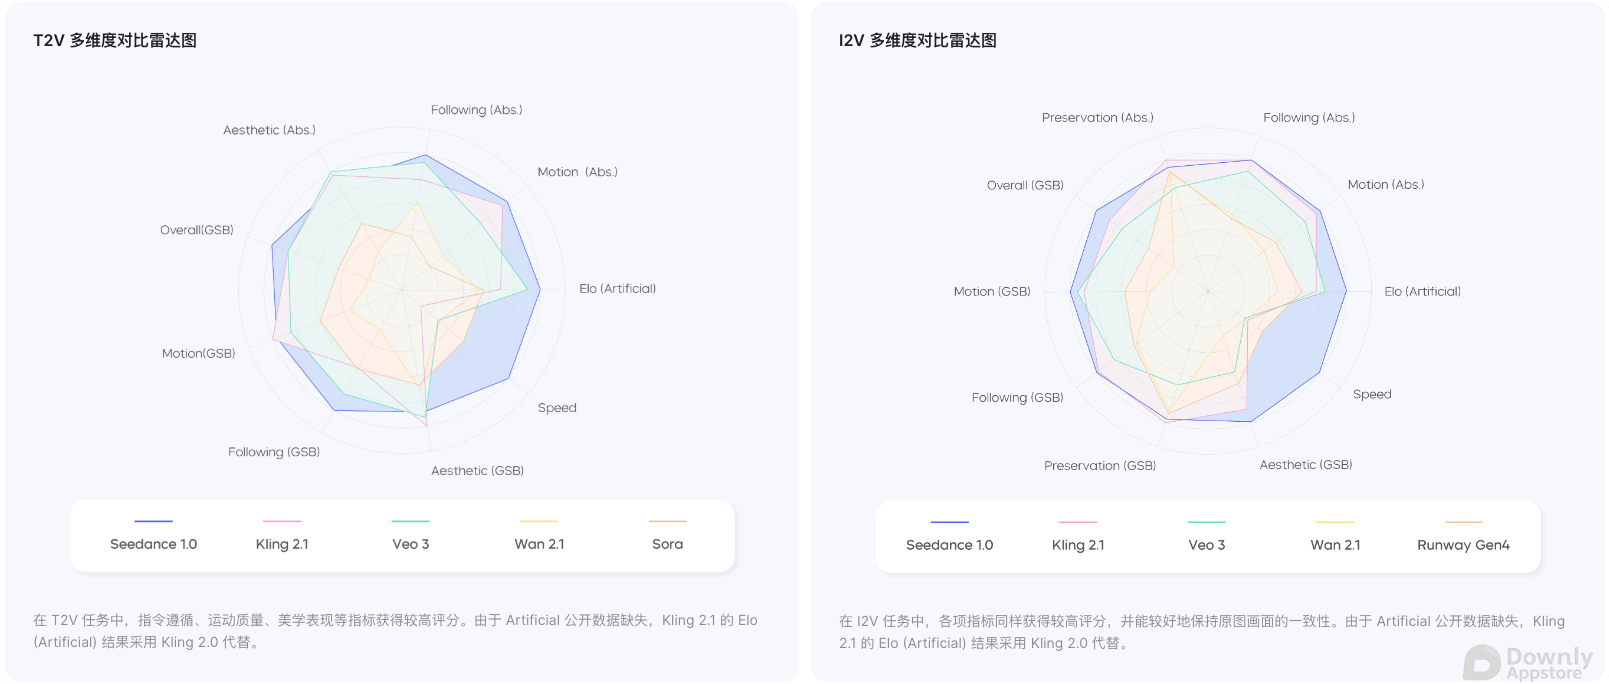1609x684 pixels.
Task: Select the Elo (Artificial) axis label on T2V chart
Action: (x=618, y=288)
